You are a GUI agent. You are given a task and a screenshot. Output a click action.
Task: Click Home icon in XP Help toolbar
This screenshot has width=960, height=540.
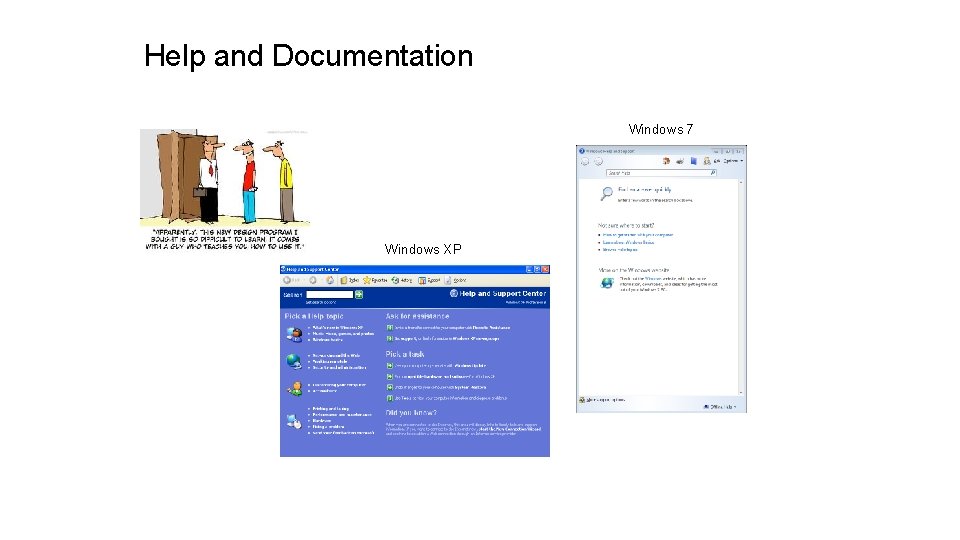329,280
